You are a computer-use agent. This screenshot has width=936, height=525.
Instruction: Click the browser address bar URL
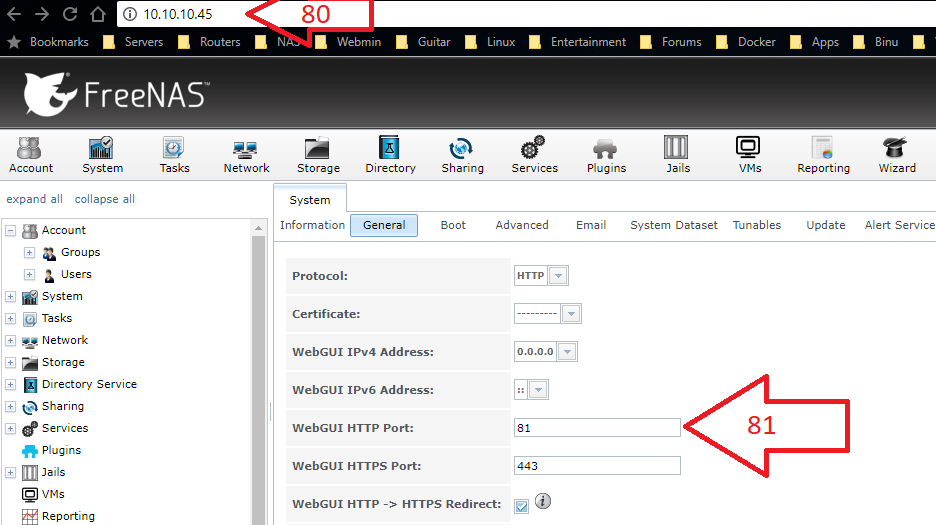[178, 14]
